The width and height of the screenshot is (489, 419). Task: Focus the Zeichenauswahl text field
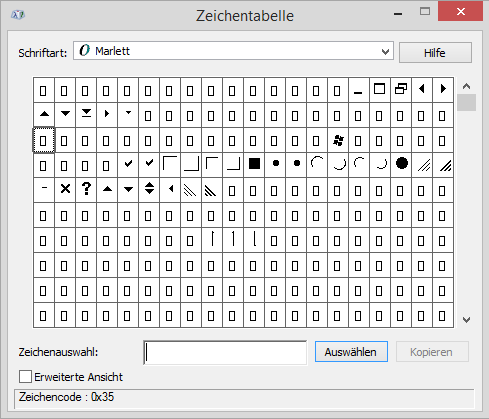pyautogui.click(x=225, y=353)
